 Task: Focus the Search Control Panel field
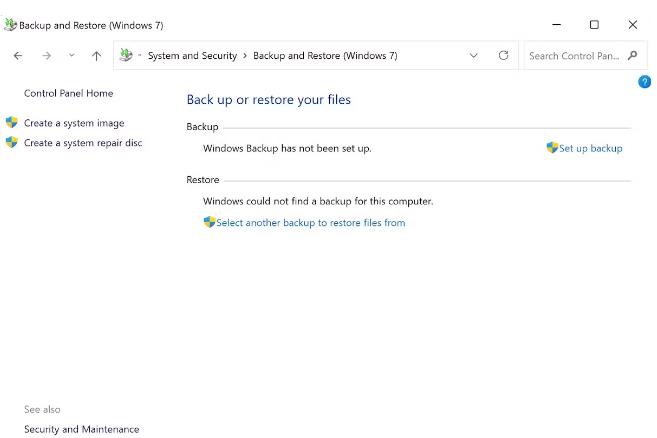coord(574,56)
